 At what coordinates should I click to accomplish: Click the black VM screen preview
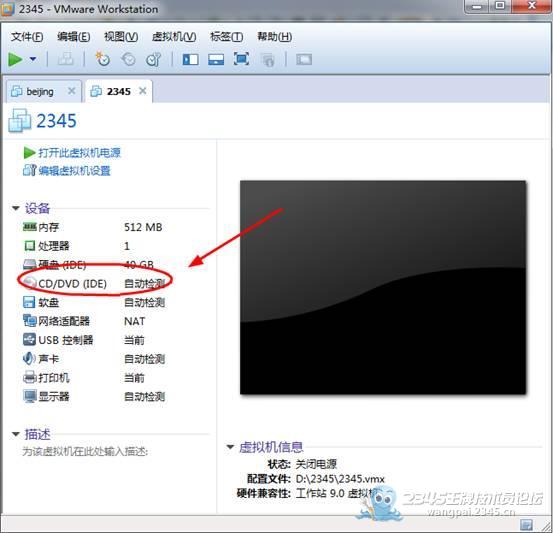pos(383,287)
